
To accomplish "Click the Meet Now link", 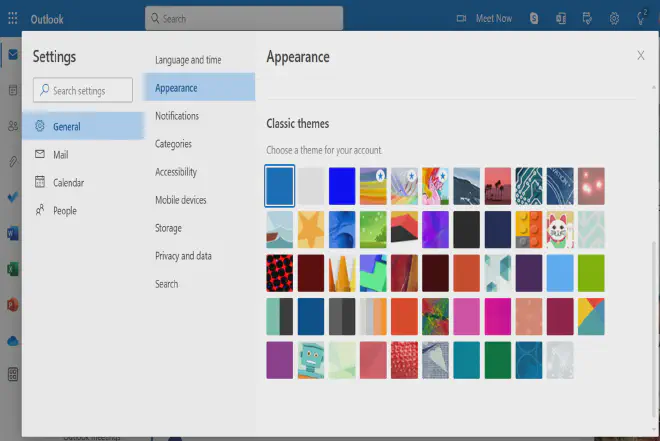I will click(x=494, y=19).
